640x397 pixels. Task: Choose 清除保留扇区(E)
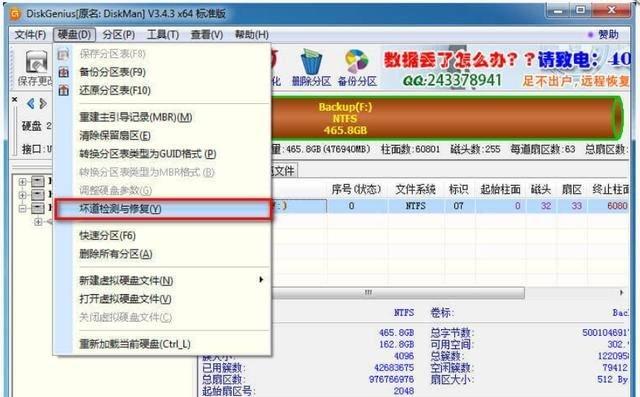click(x=162, y=135)
